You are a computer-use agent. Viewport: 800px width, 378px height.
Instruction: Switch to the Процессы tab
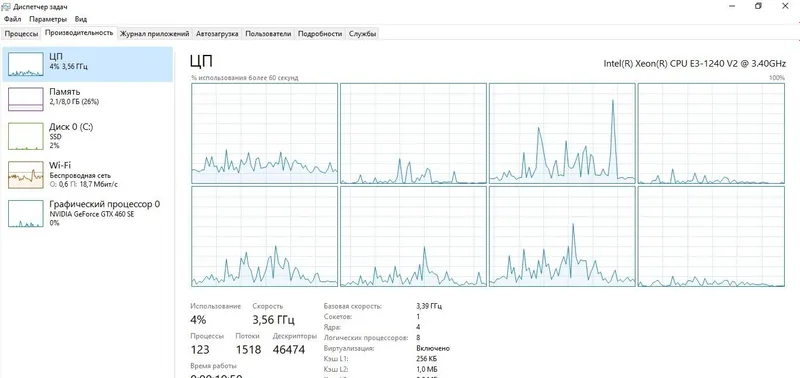[21, 34]
